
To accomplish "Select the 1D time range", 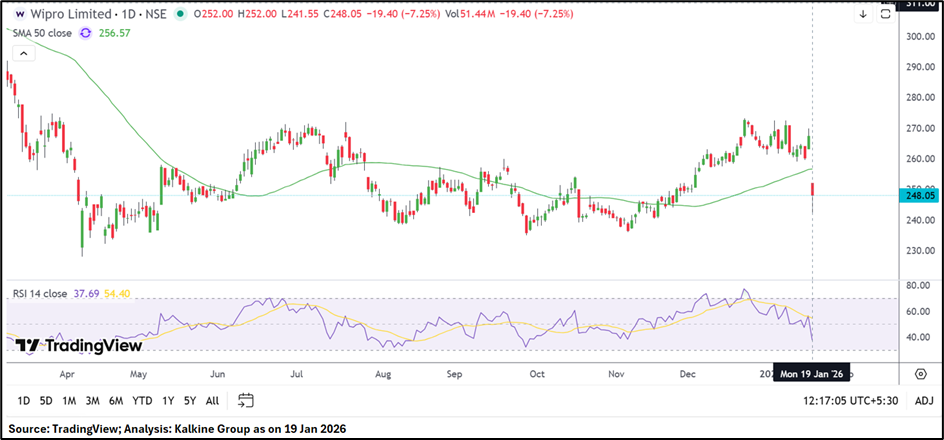I will coord(20,401).
